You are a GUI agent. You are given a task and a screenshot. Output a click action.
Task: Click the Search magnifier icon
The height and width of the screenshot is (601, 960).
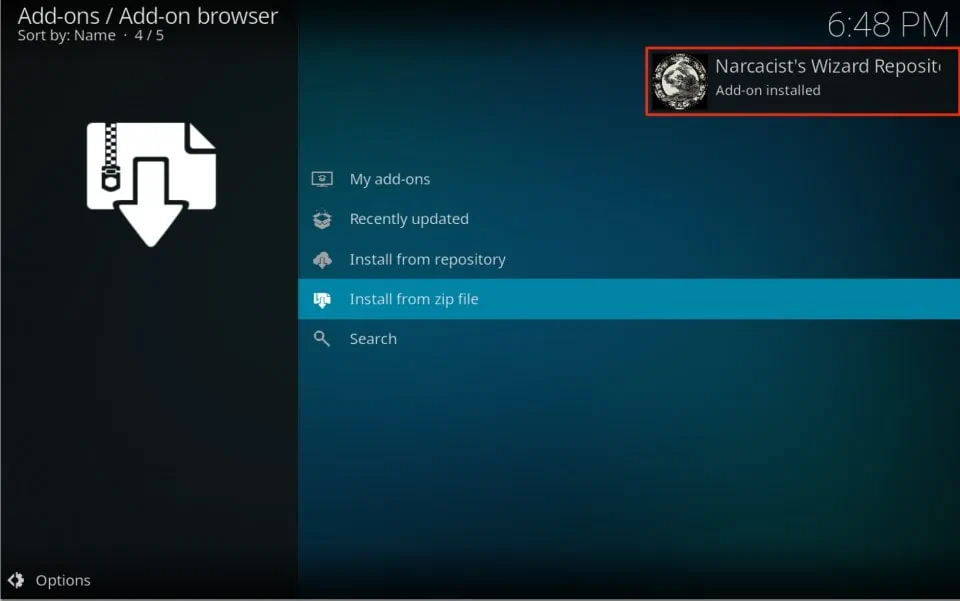(322, 338)
